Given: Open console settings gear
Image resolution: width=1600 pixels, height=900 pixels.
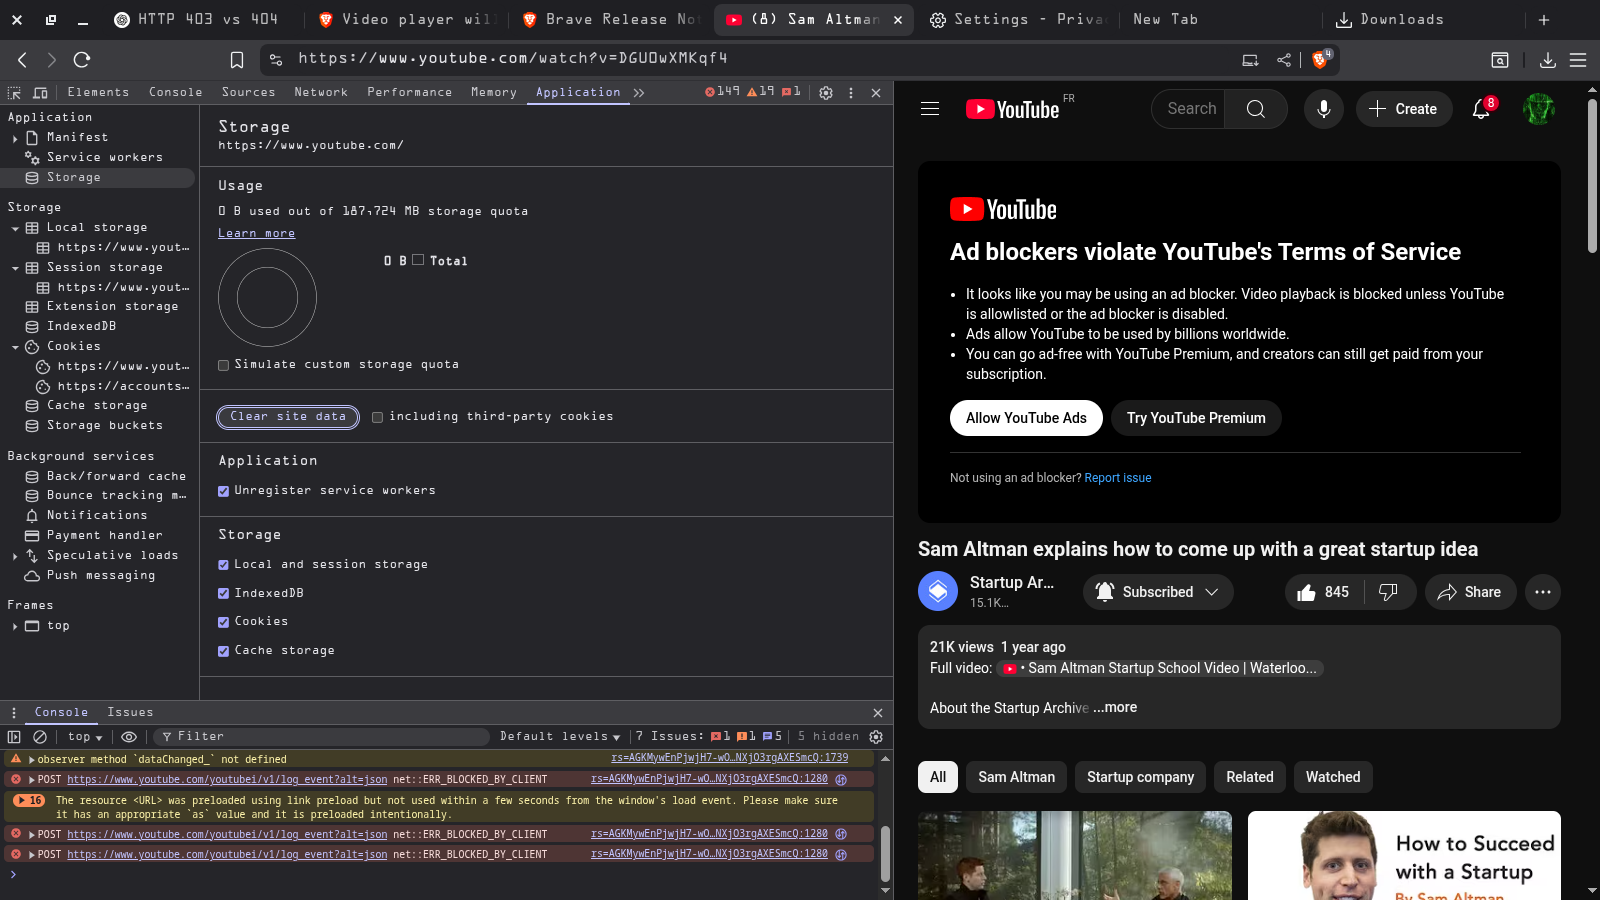Looking at the screenshot, I should coord(876,737).
